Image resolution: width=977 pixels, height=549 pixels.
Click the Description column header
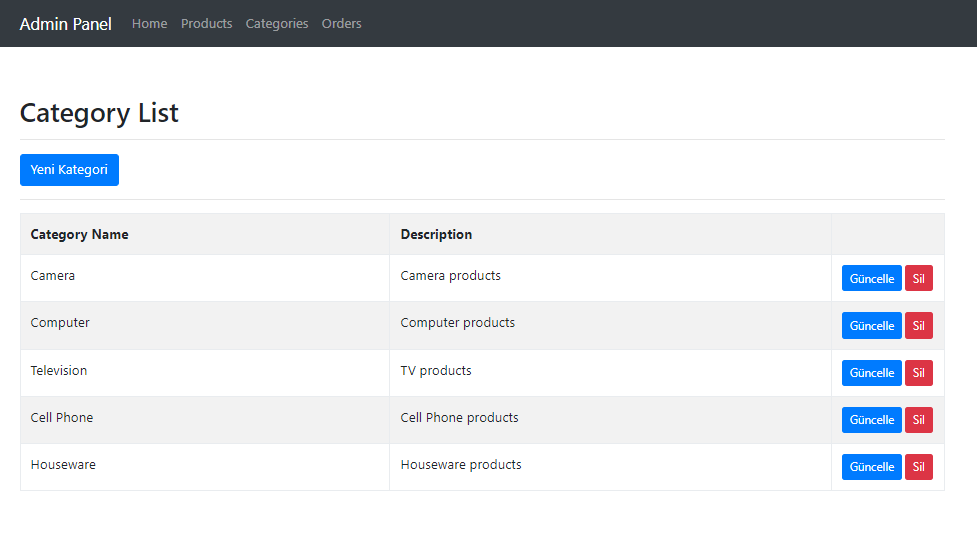436,234
